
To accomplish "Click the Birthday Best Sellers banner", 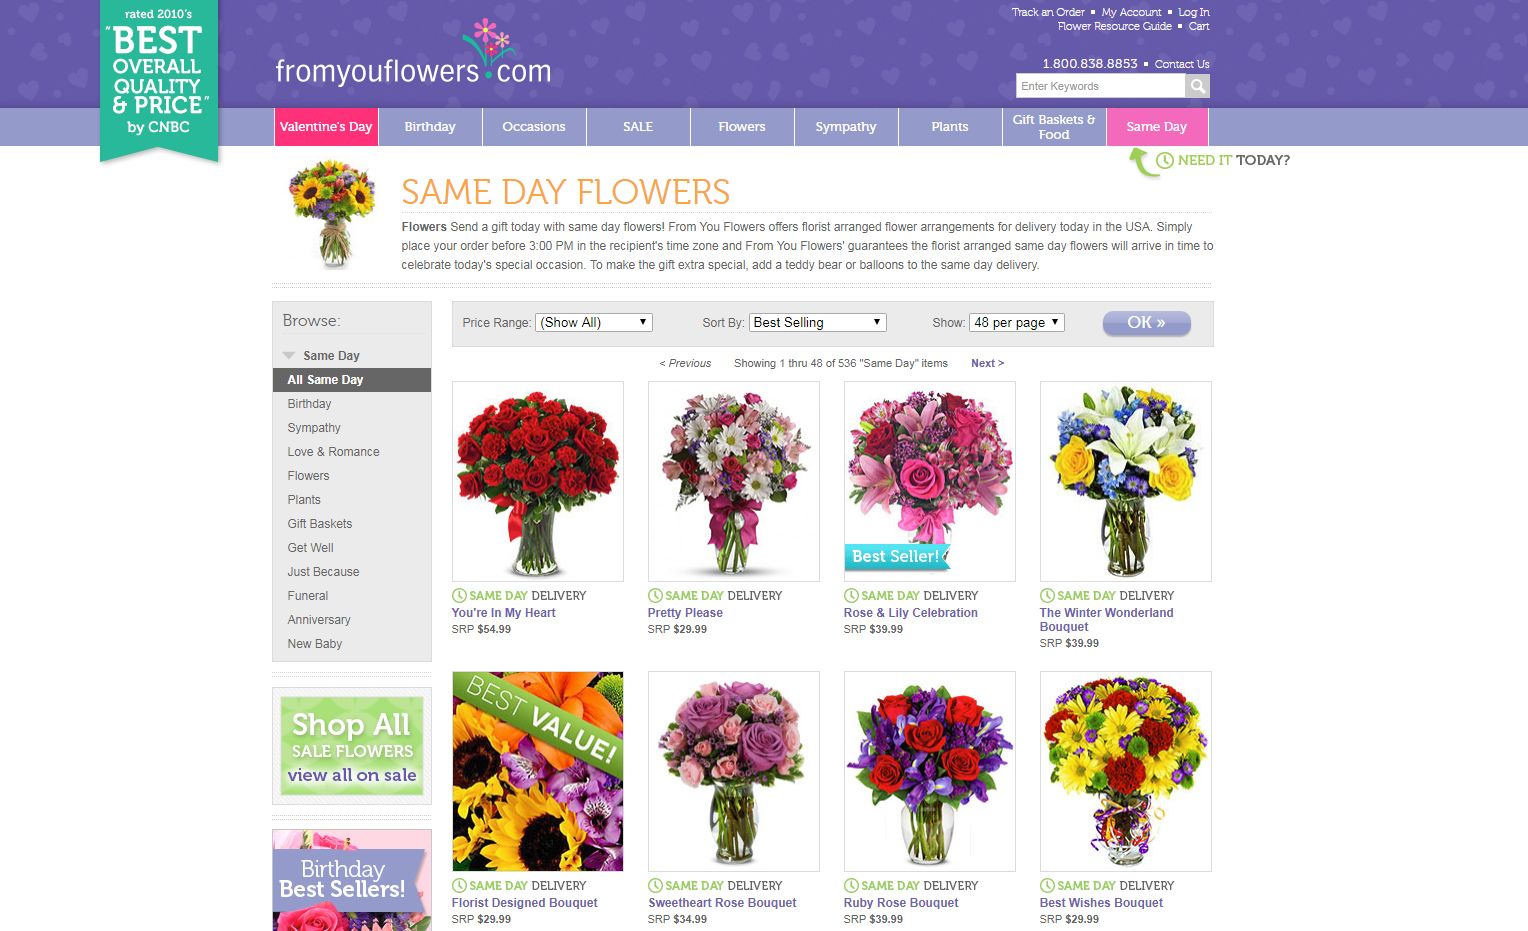I will point(352,880).
